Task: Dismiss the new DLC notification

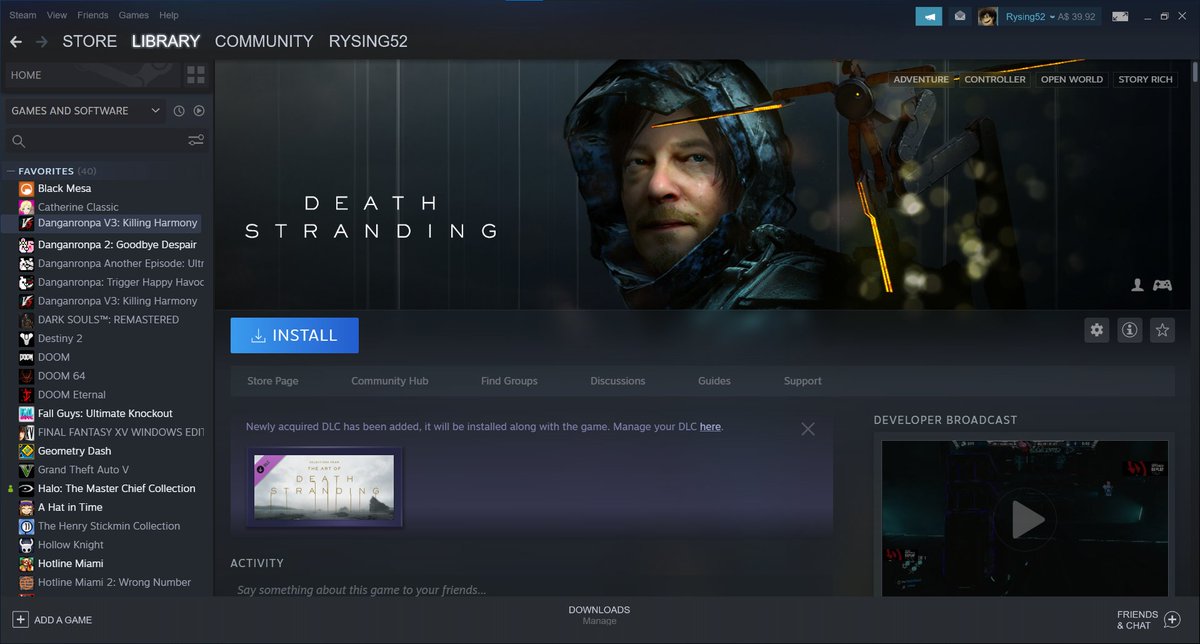Action: coord(808,429)
